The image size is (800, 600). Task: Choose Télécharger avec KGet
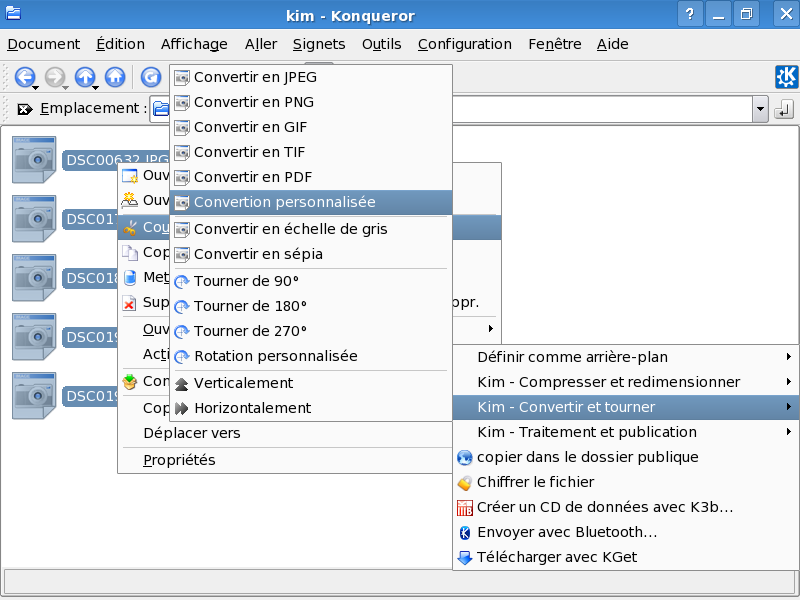point(626,557)
